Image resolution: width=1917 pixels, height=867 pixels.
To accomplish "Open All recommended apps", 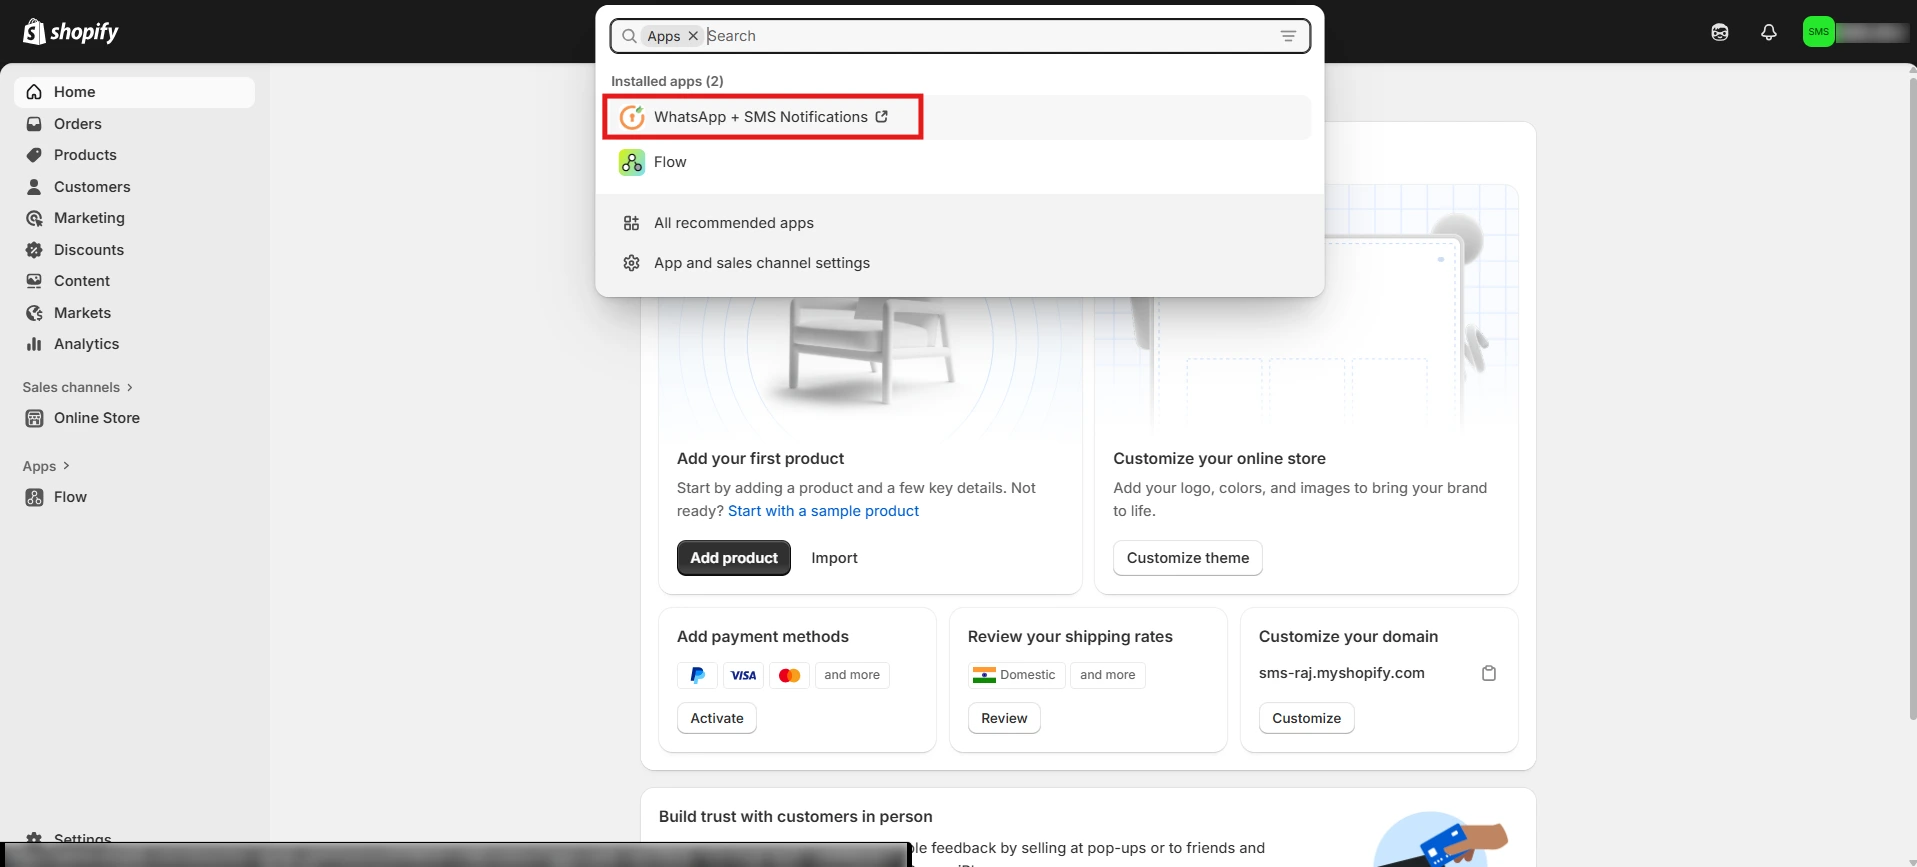I will click(733, 223).
